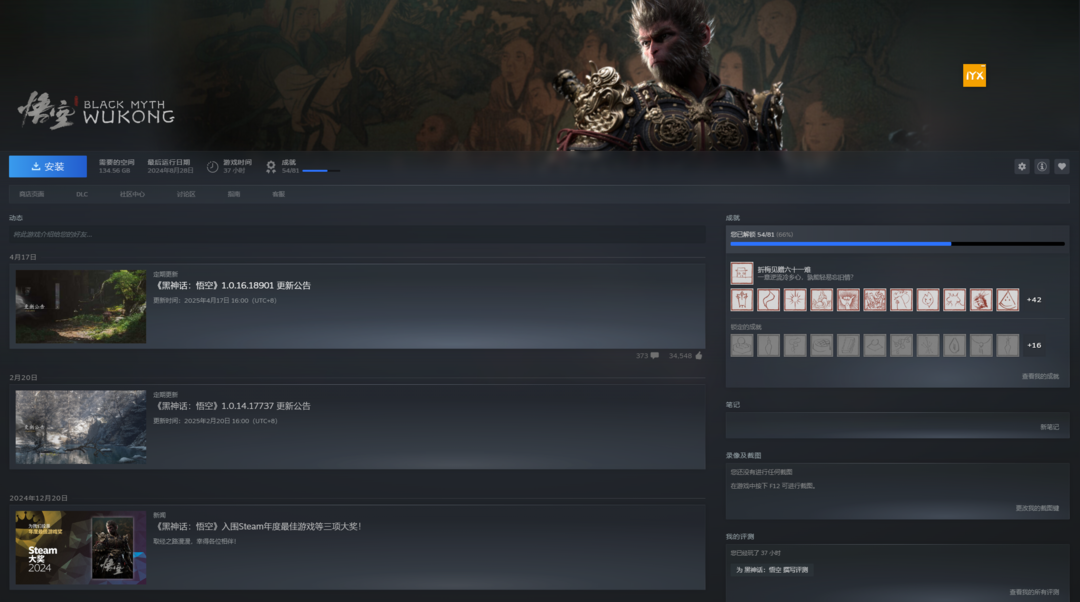This screenshot has width=1080, height=602.
Task: Open the 讨论区 tab
Action: (186, 194)
